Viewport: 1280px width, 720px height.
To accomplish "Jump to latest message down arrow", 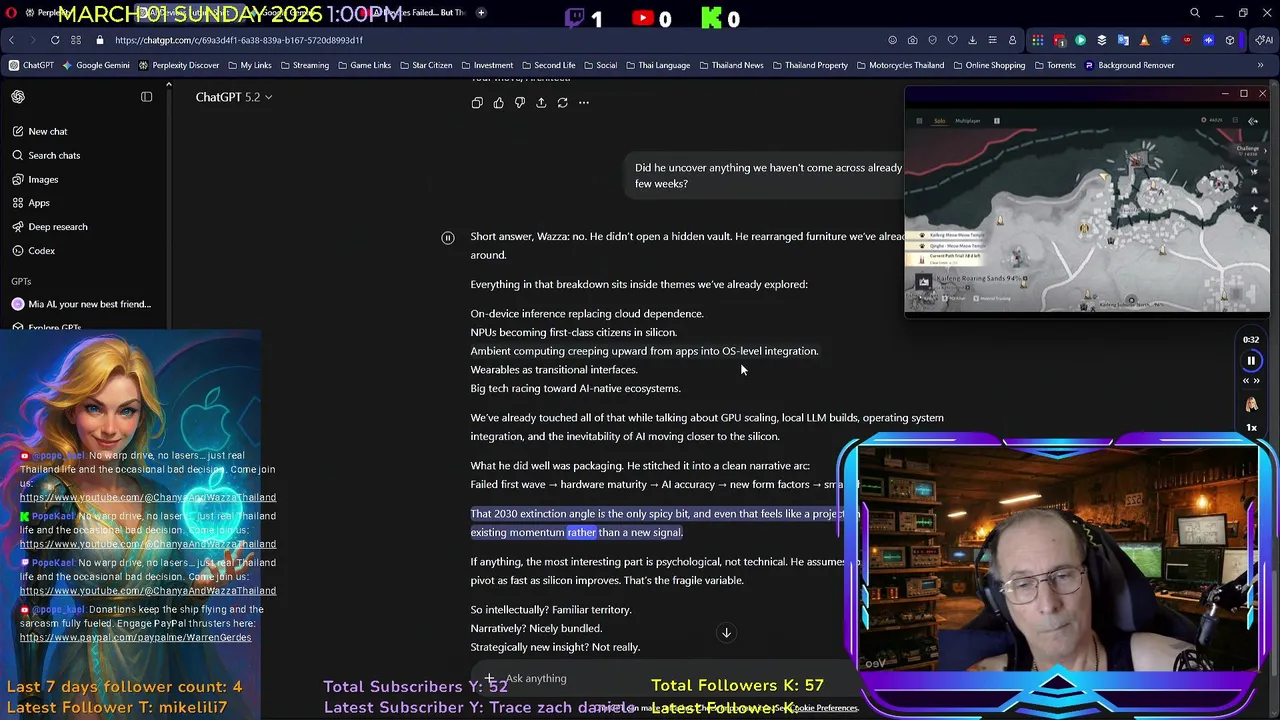I will click(727, 632).
